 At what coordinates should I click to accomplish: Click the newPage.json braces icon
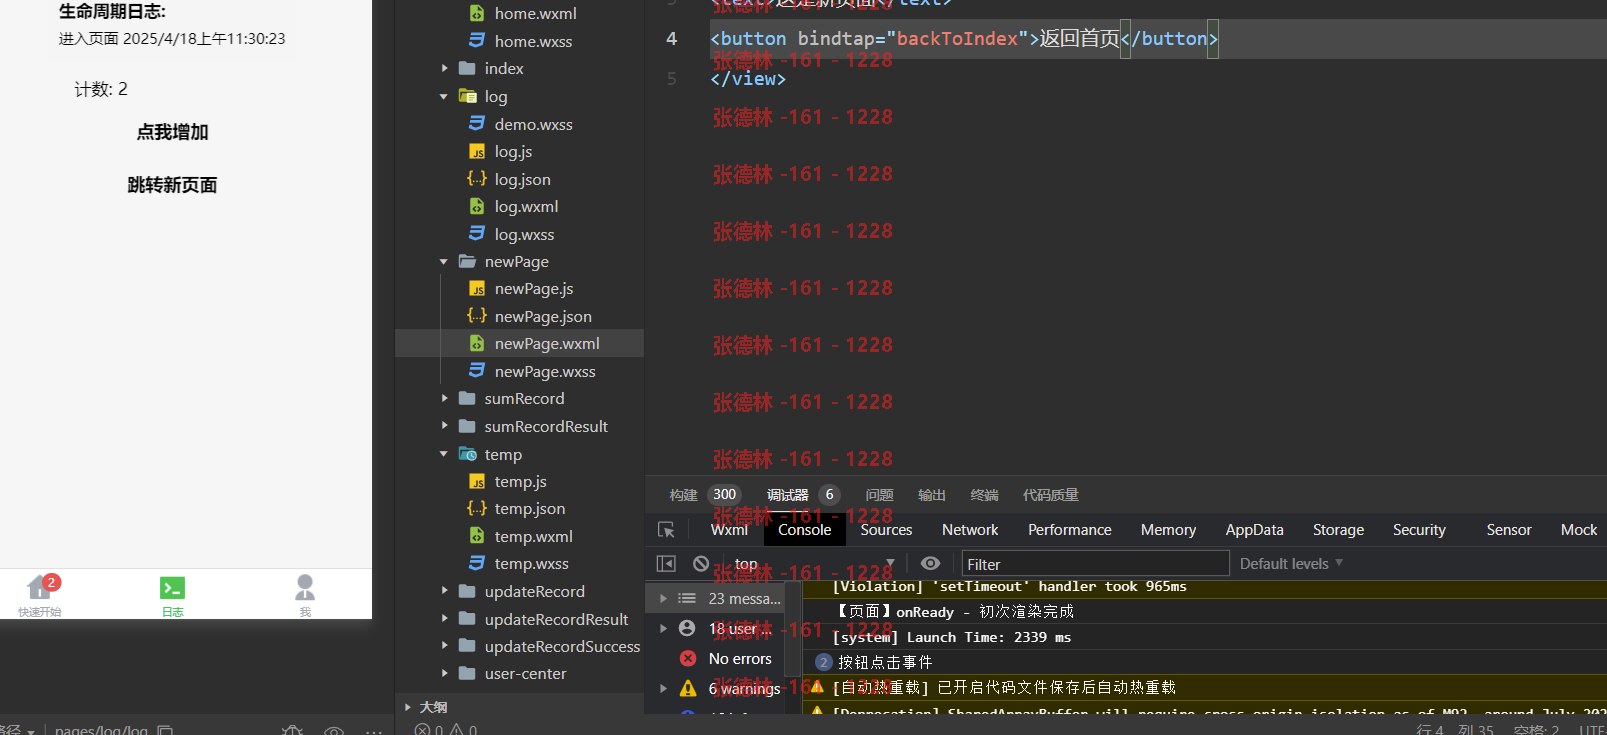pos(477,316)
